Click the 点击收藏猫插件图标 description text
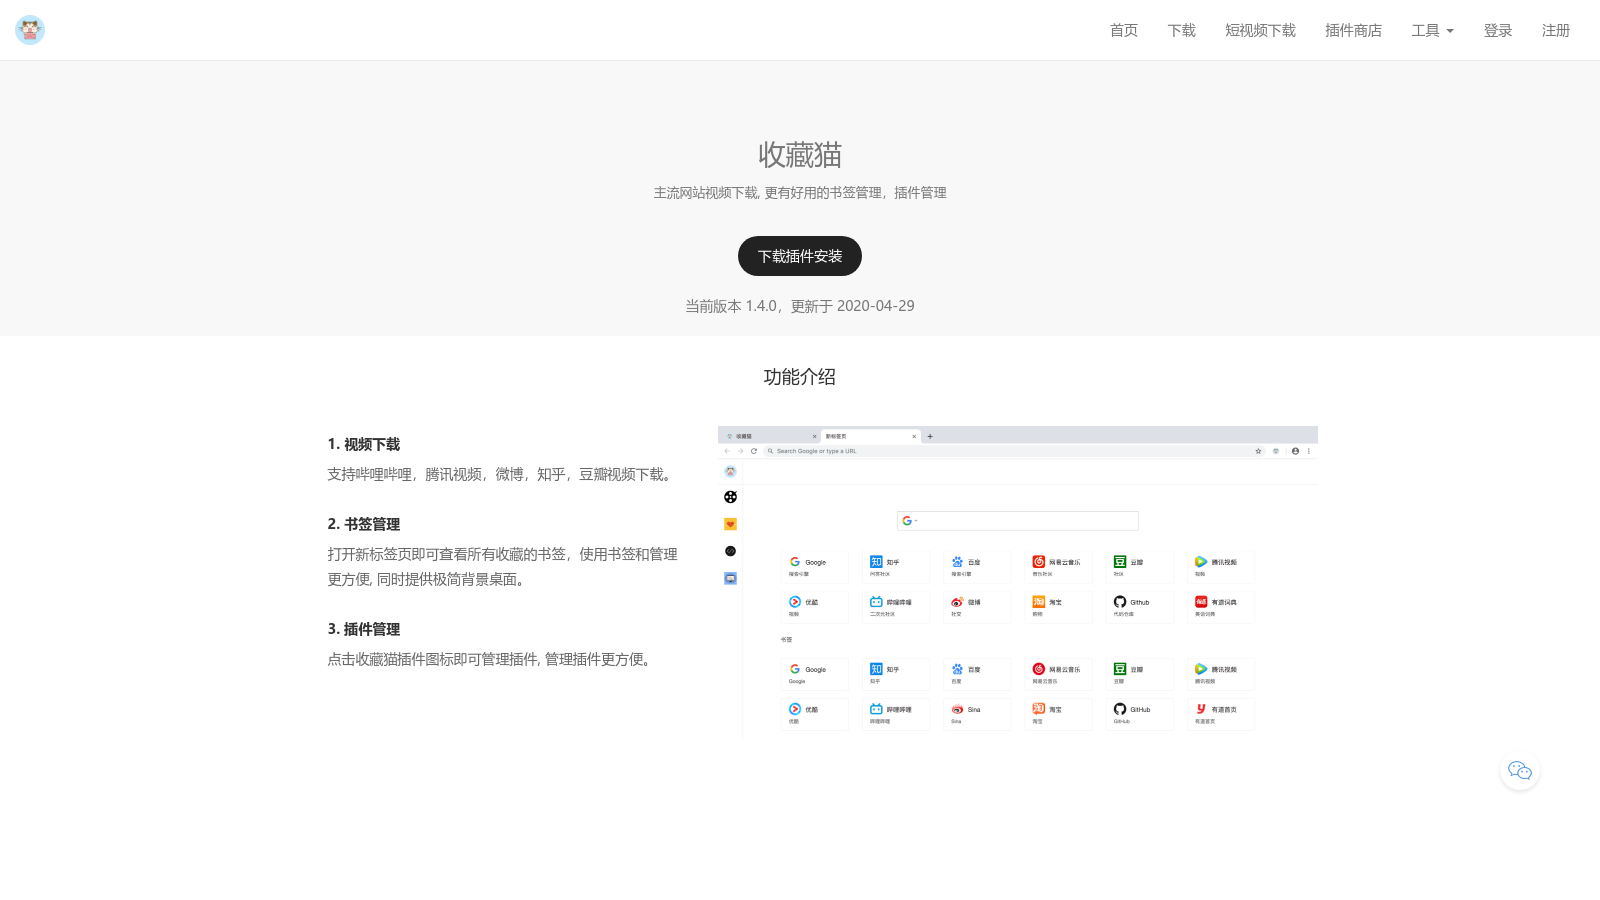The height and width of the screenshot is (900, 1600). pyautogui.click(x=492, y=659)
